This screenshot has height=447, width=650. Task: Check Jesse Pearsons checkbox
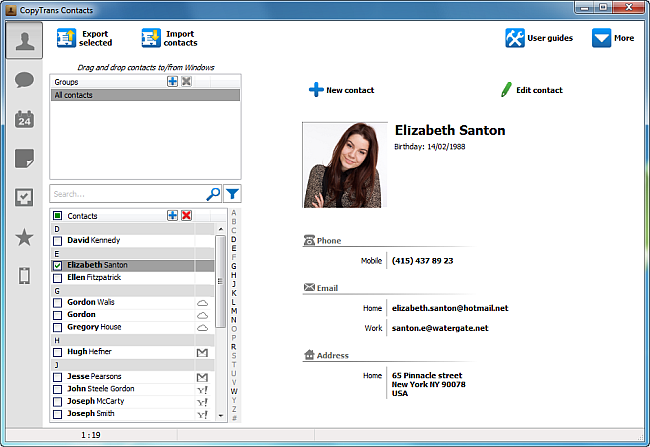coord(58,377)
